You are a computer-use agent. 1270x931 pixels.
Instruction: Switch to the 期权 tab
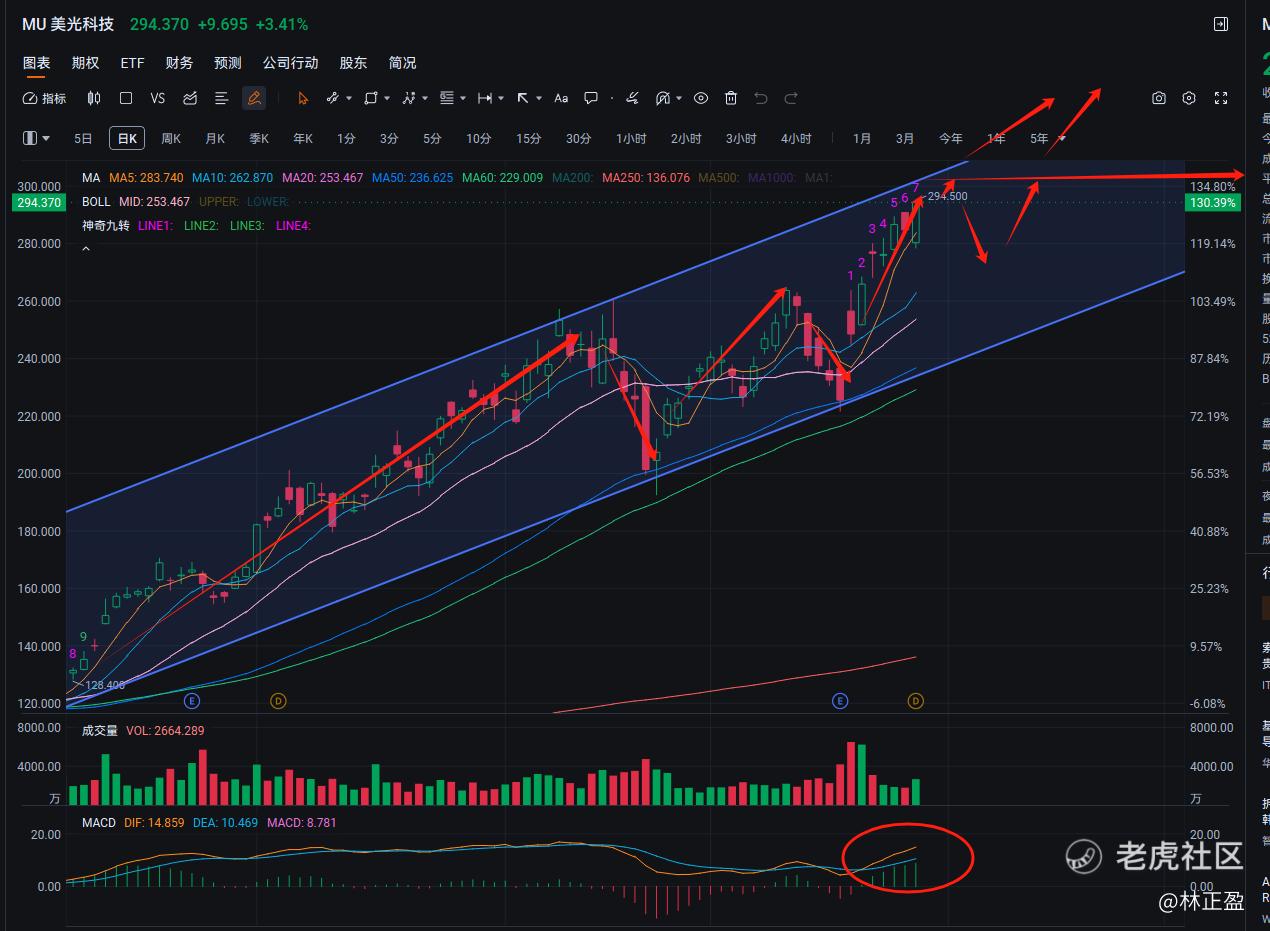[x=86, y=62]
